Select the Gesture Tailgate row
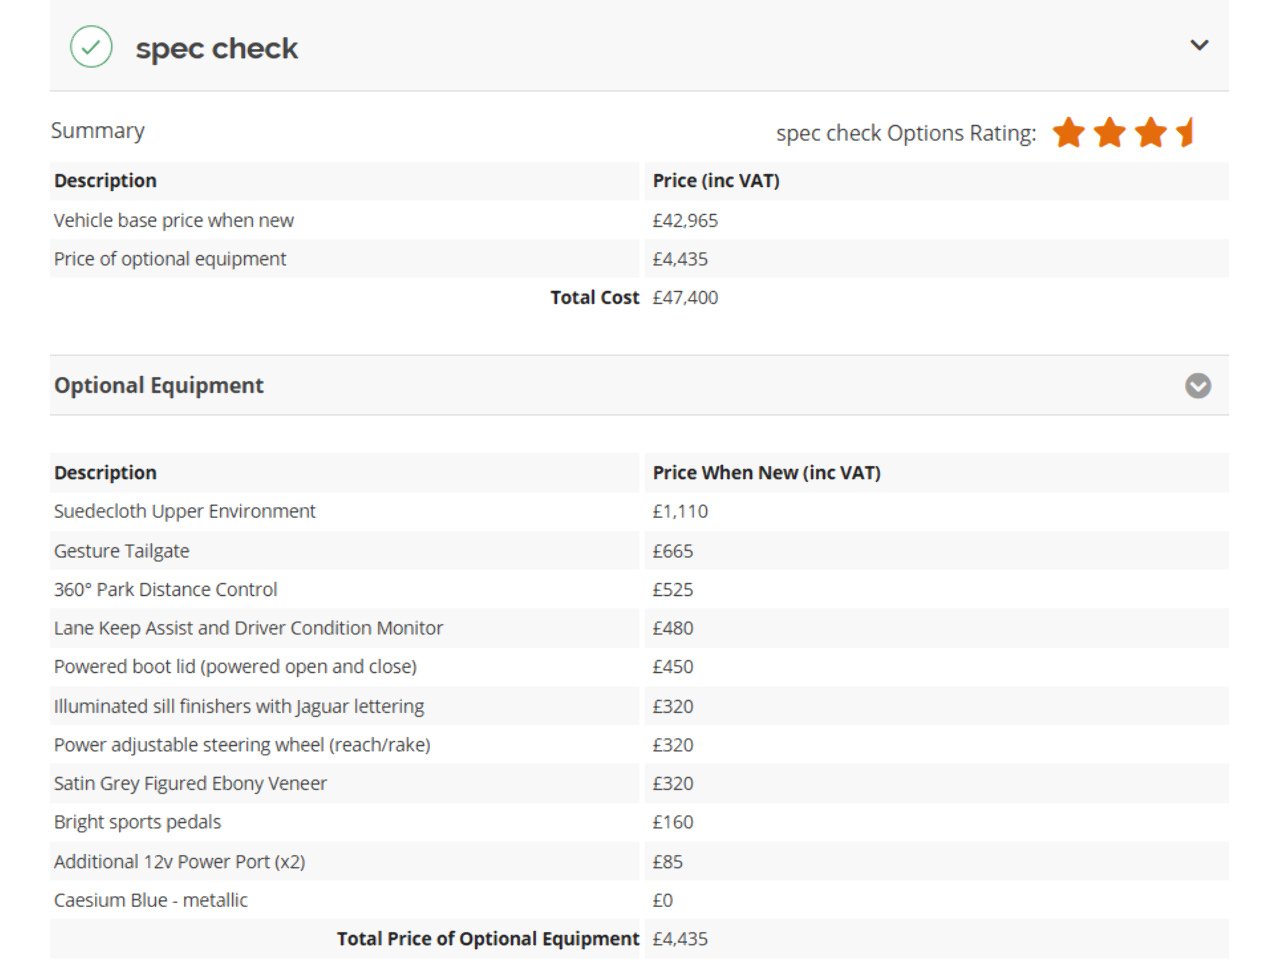The width and height of the screenshot is (1280, 960). [x=122, y=551]
